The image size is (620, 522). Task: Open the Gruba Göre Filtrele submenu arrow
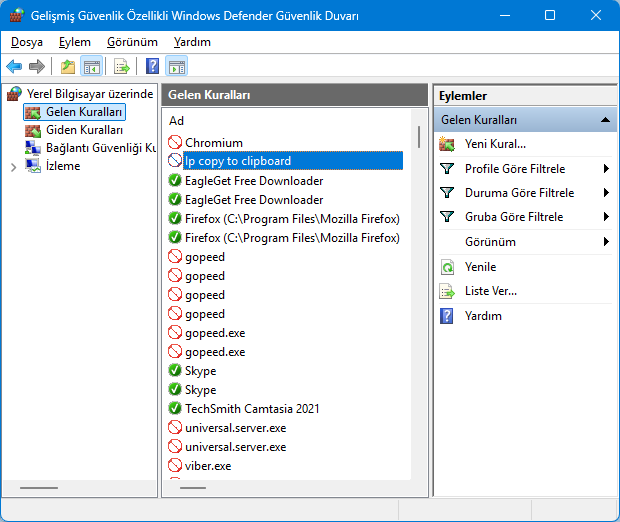tap(606, 217)
